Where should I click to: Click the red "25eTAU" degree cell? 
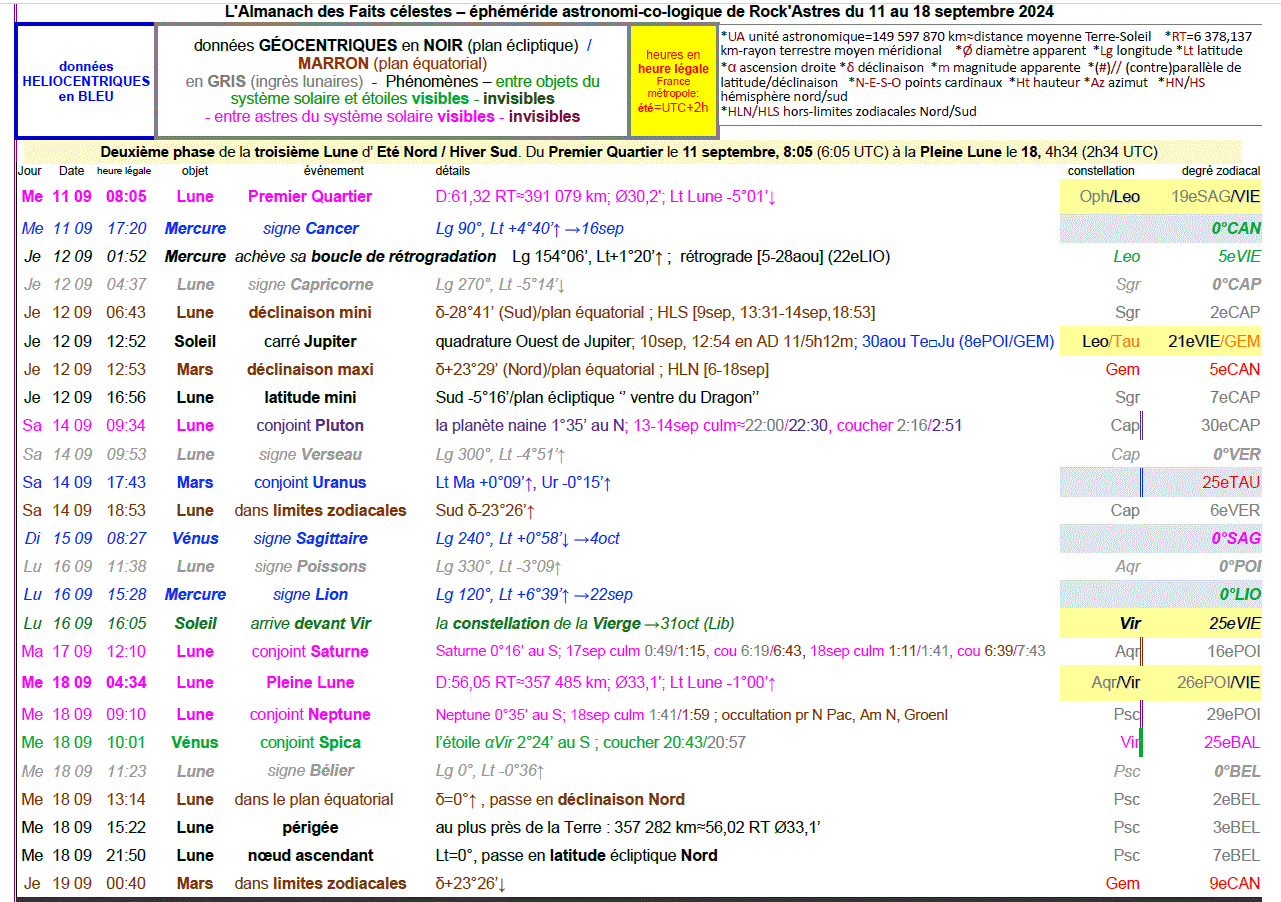tap(1231, 482)
